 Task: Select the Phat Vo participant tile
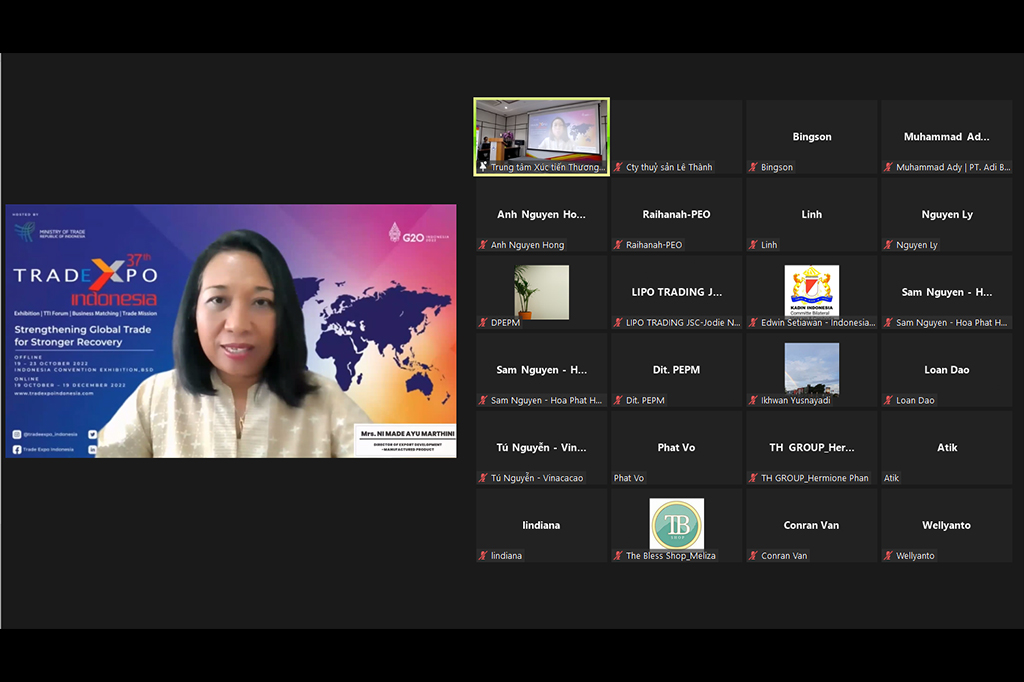[677, 448]
